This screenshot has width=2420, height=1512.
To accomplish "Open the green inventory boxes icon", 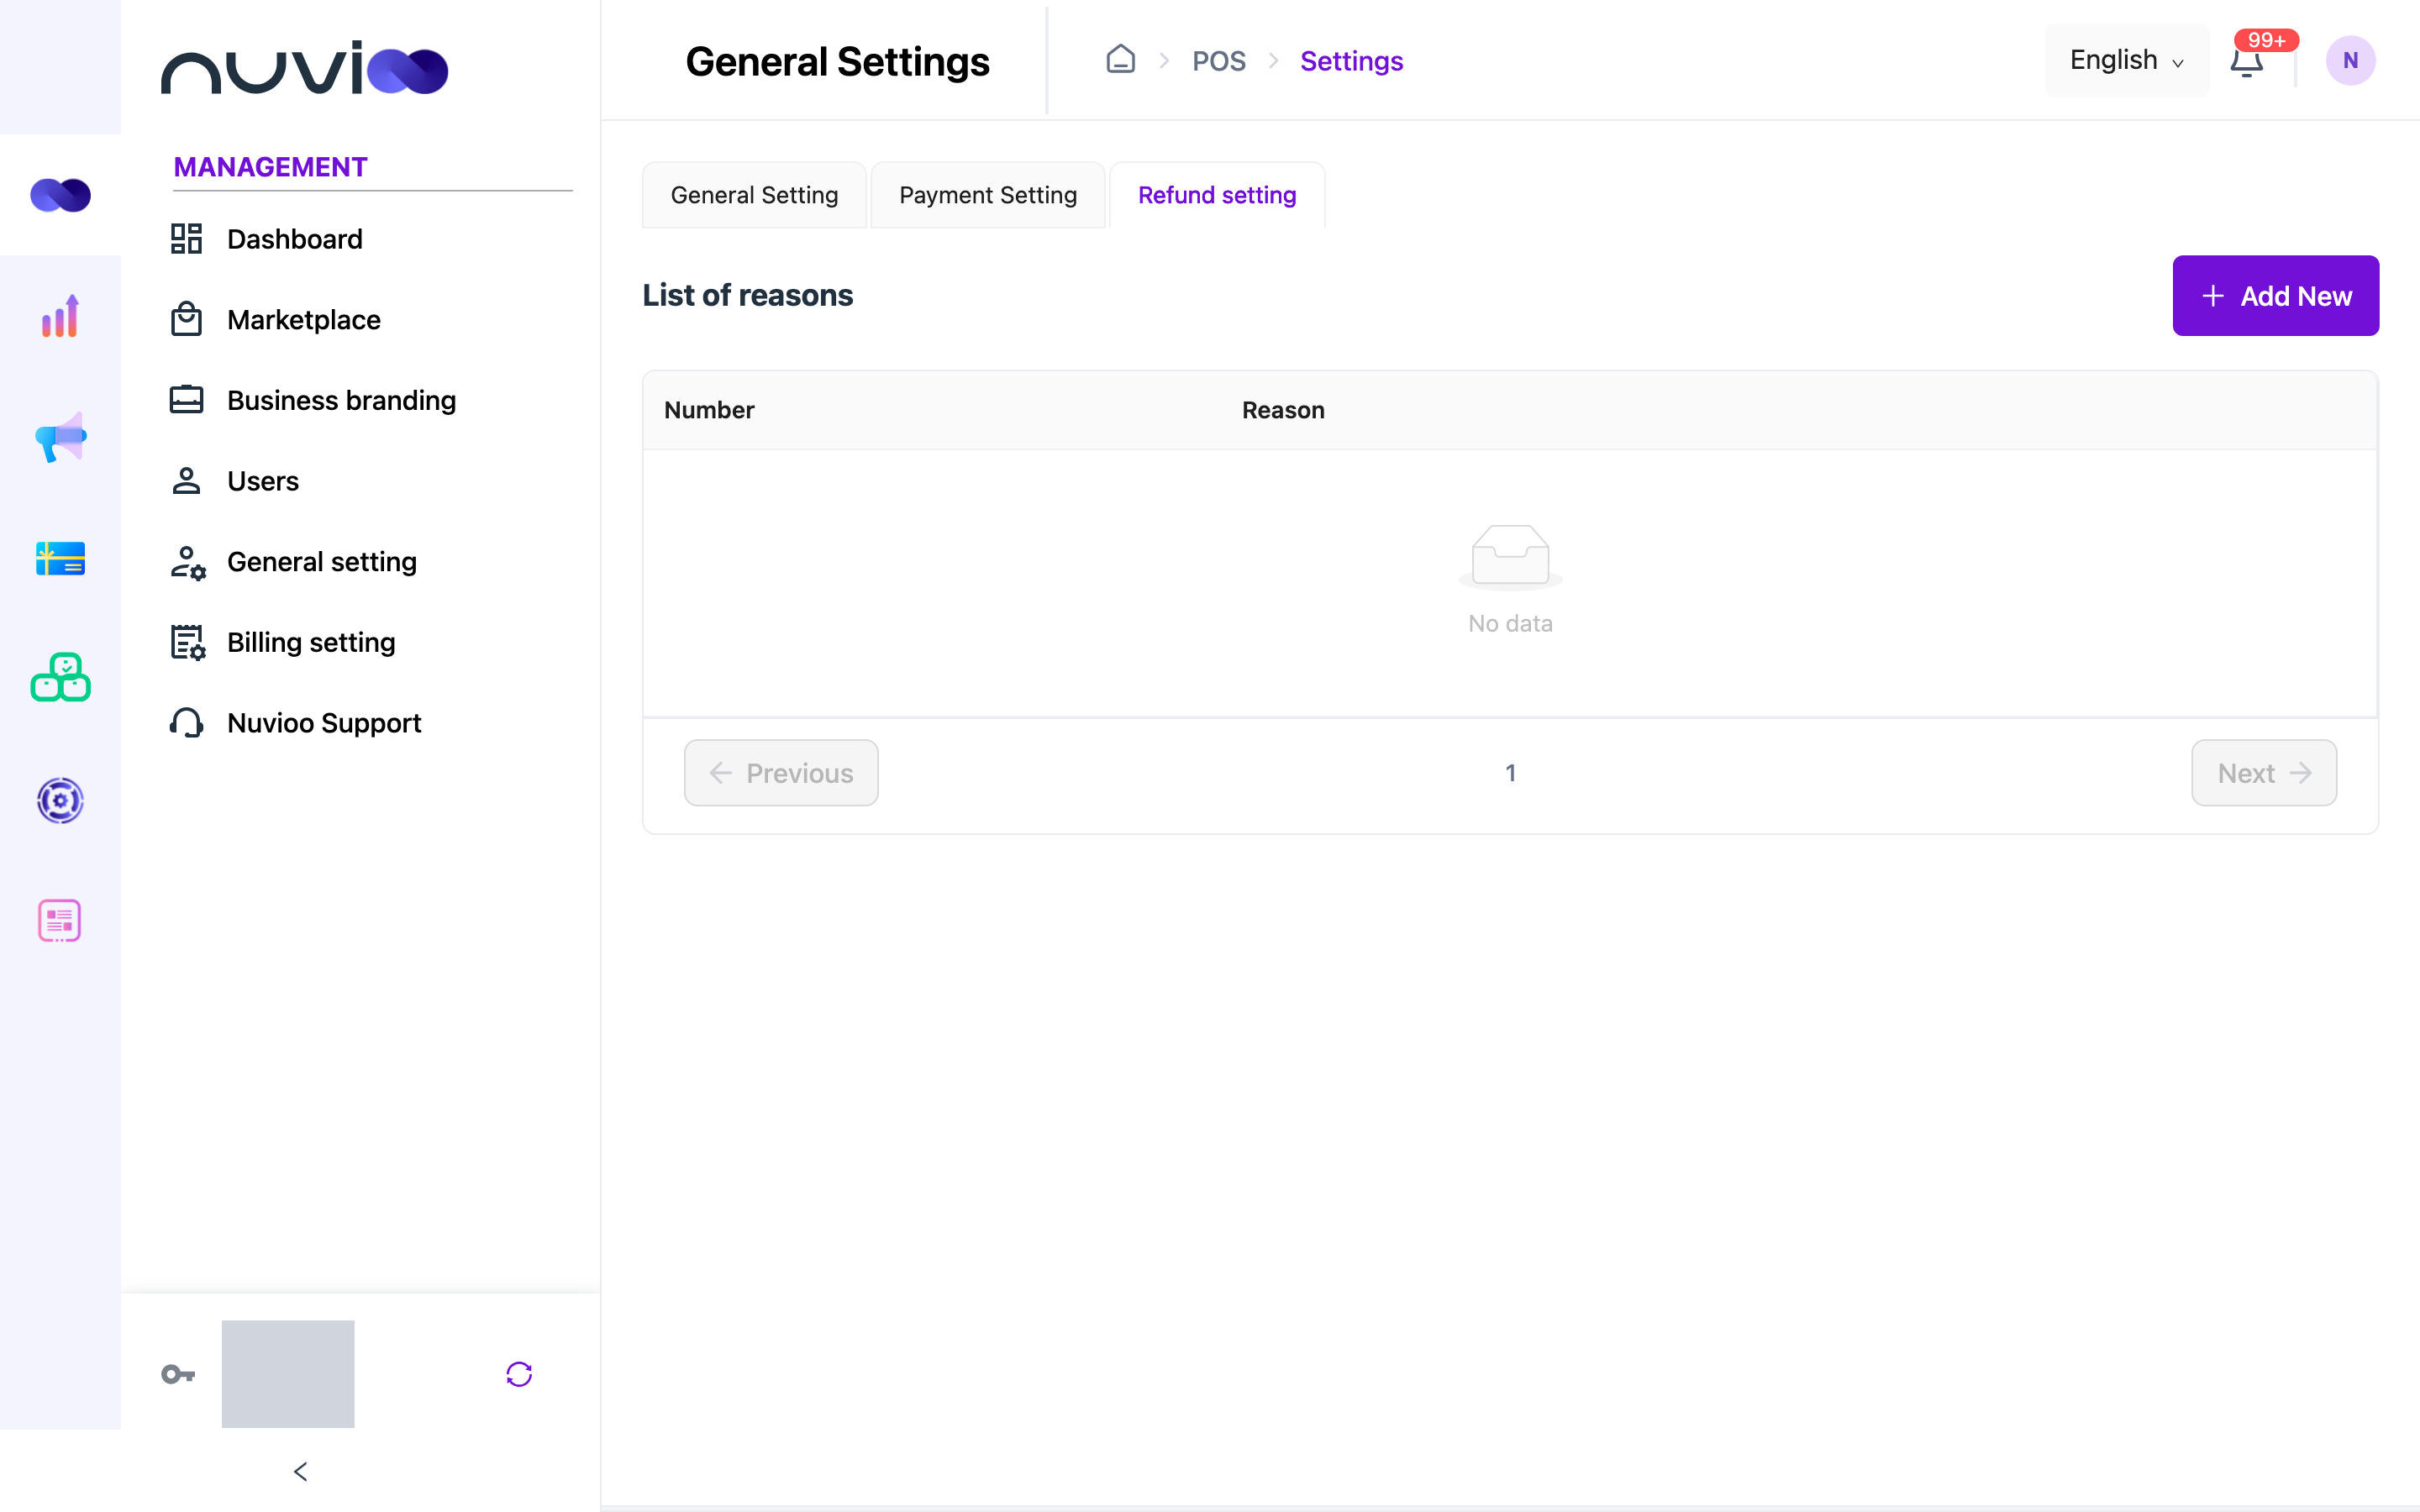I will point(60,678).
